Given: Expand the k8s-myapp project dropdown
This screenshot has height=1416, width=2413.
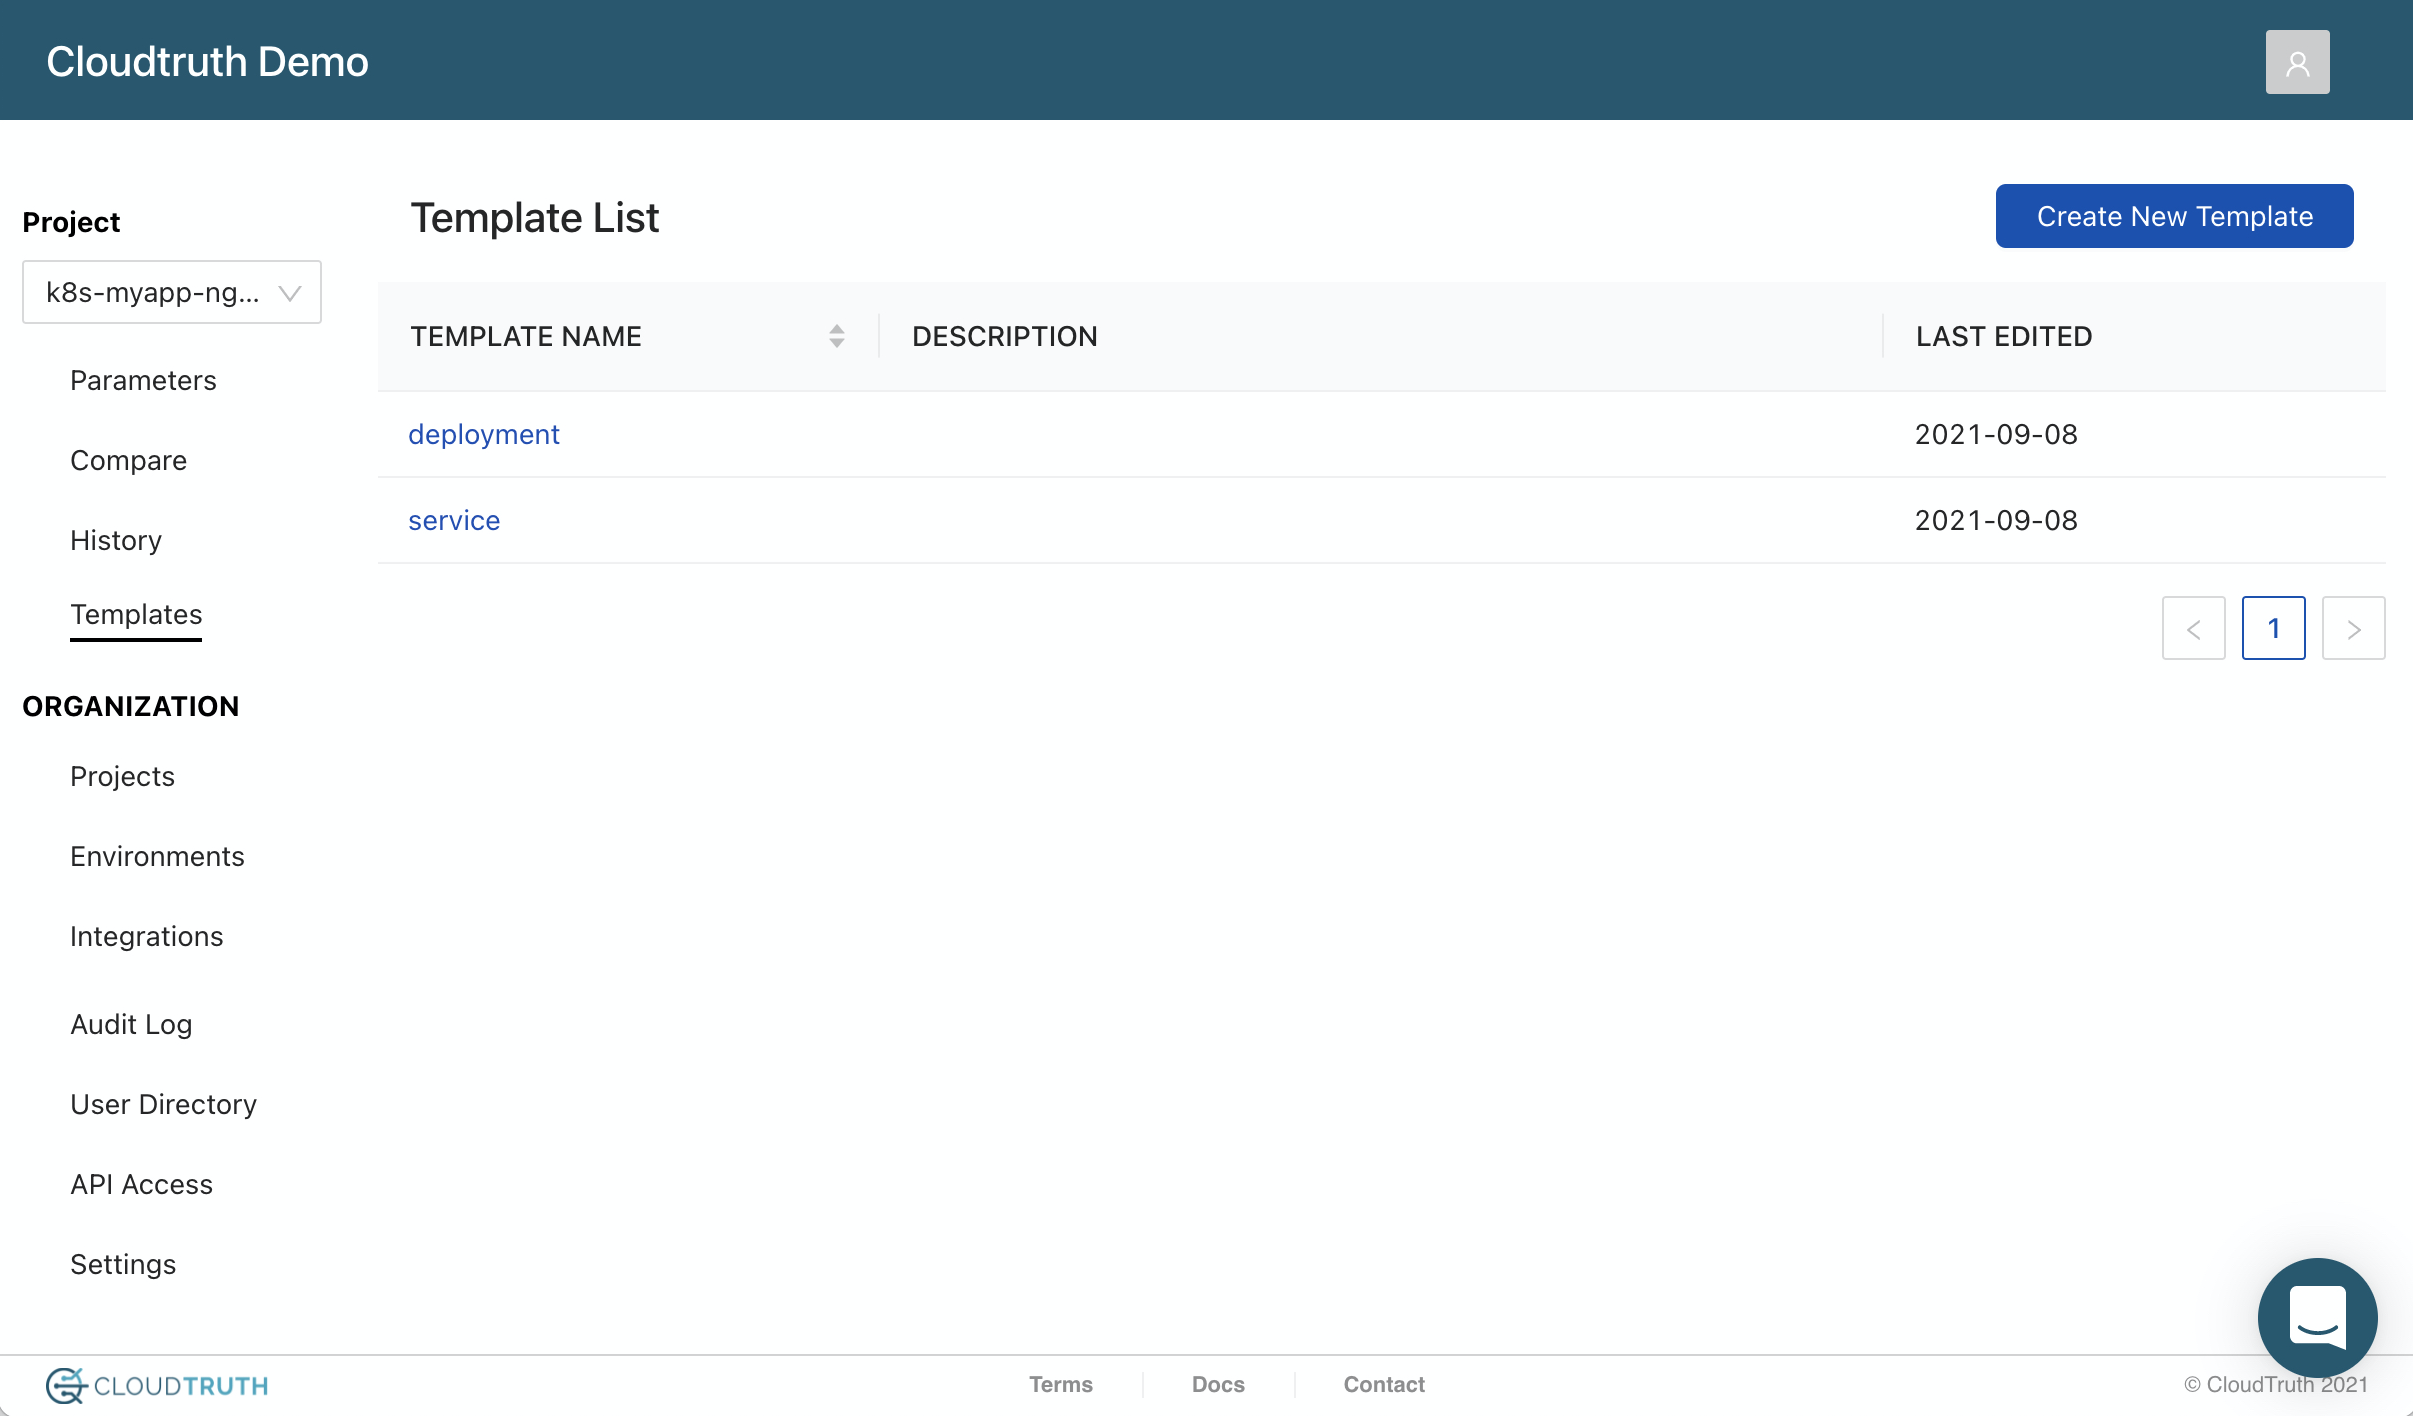Looking at the screenshot, I should click(x=172, y=292).
